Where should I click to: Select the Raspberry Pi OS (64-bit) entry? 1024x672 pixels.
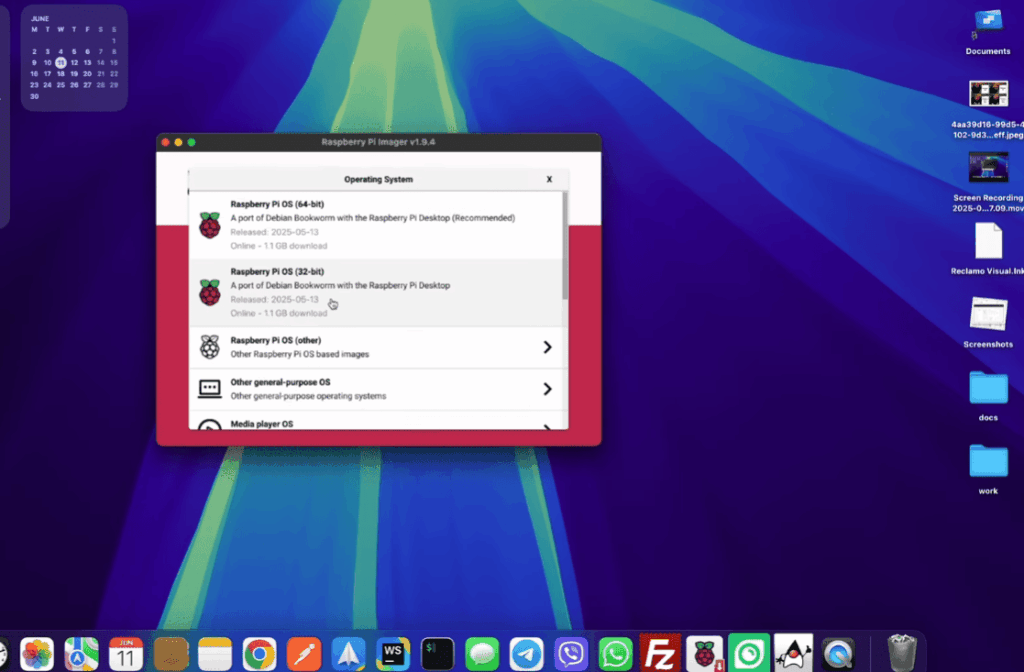[370, 226]
